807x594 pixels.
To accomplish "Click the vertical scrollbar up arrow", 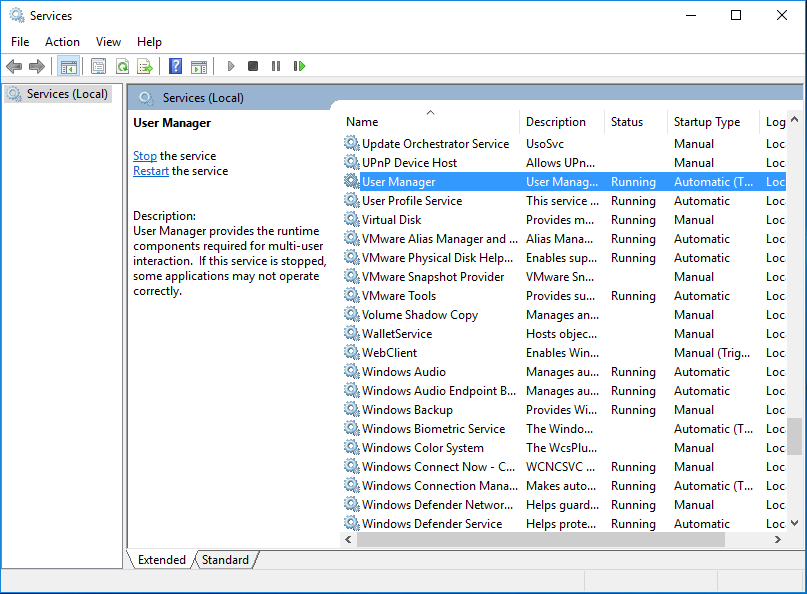I will coord(795,120).
